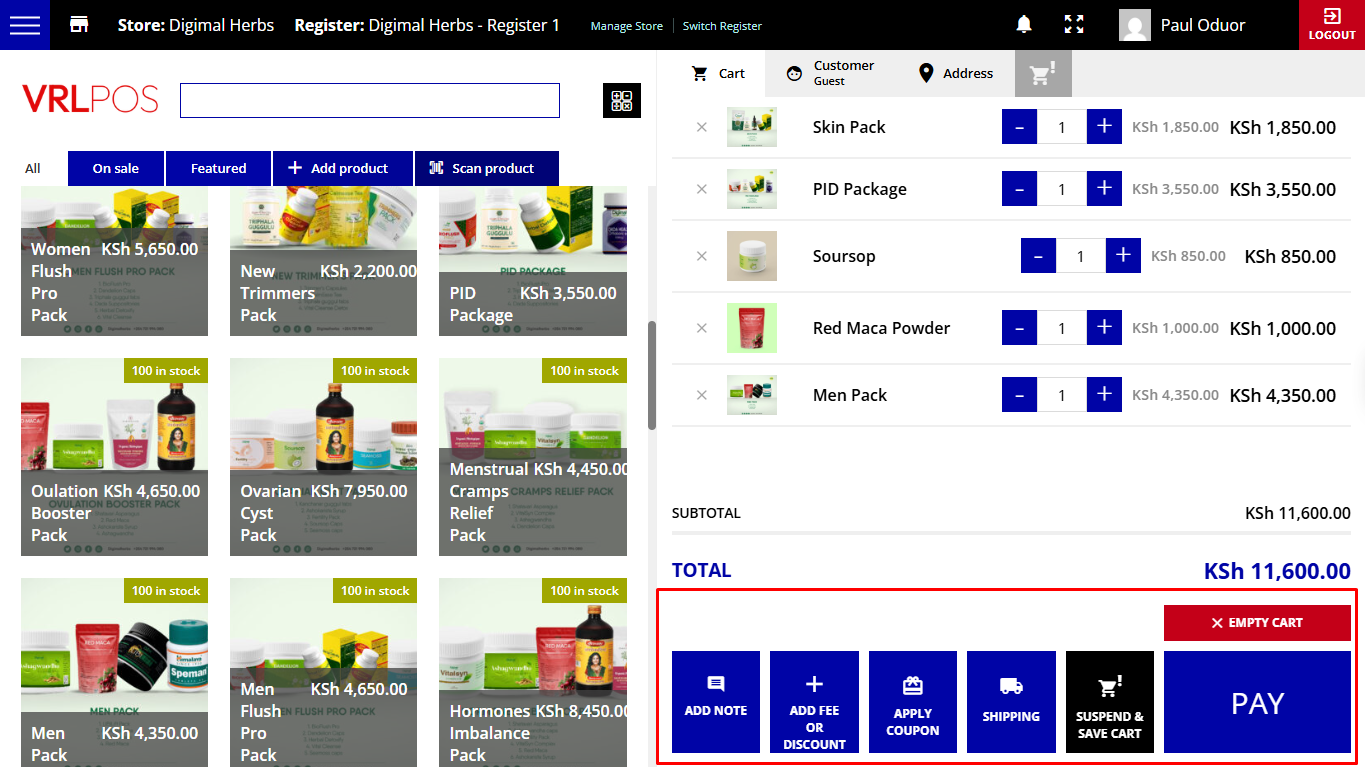Decrease Men Pack quantity
Viewport: 1365px width, 767px height.
click(x=1019, y=395)
